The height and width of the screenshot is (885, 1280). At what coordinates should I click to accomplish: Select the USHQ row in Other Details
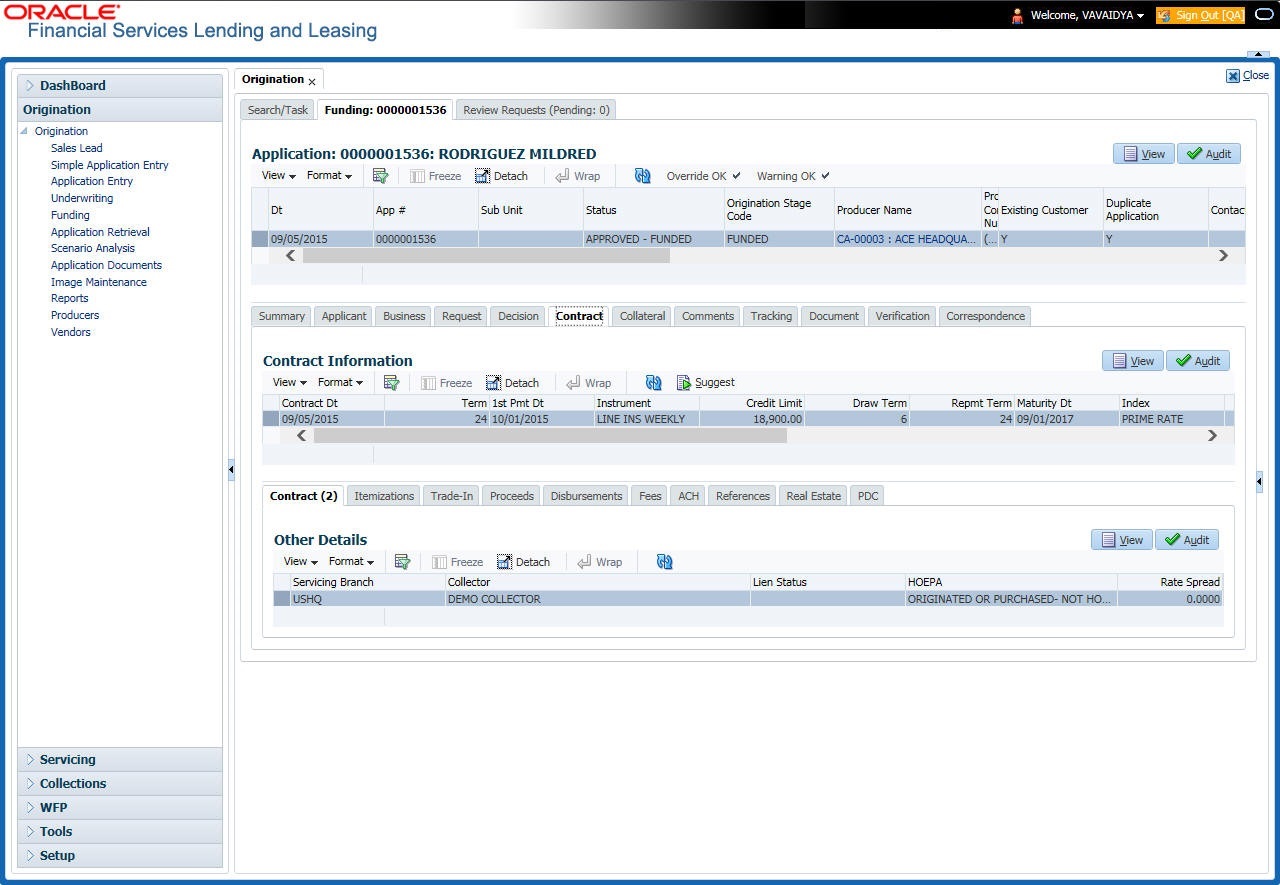click(747, 599)
